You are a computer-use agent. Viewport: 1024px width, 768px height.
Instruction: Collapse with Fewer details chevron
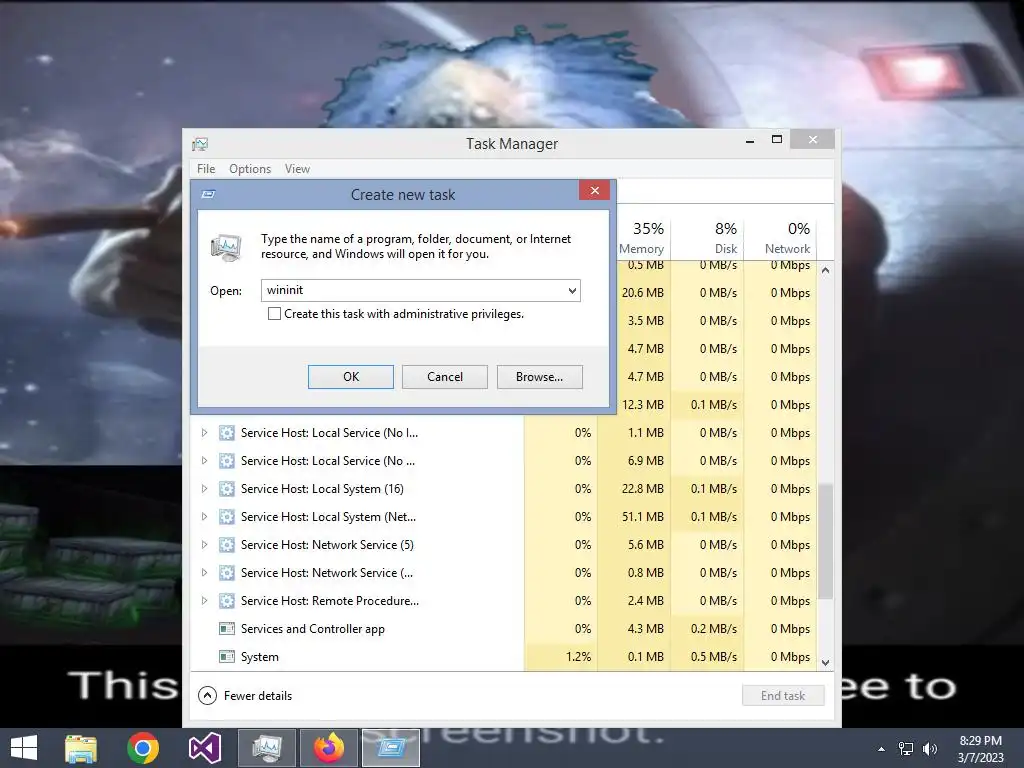pyautogui.click(x=207, y=696)
